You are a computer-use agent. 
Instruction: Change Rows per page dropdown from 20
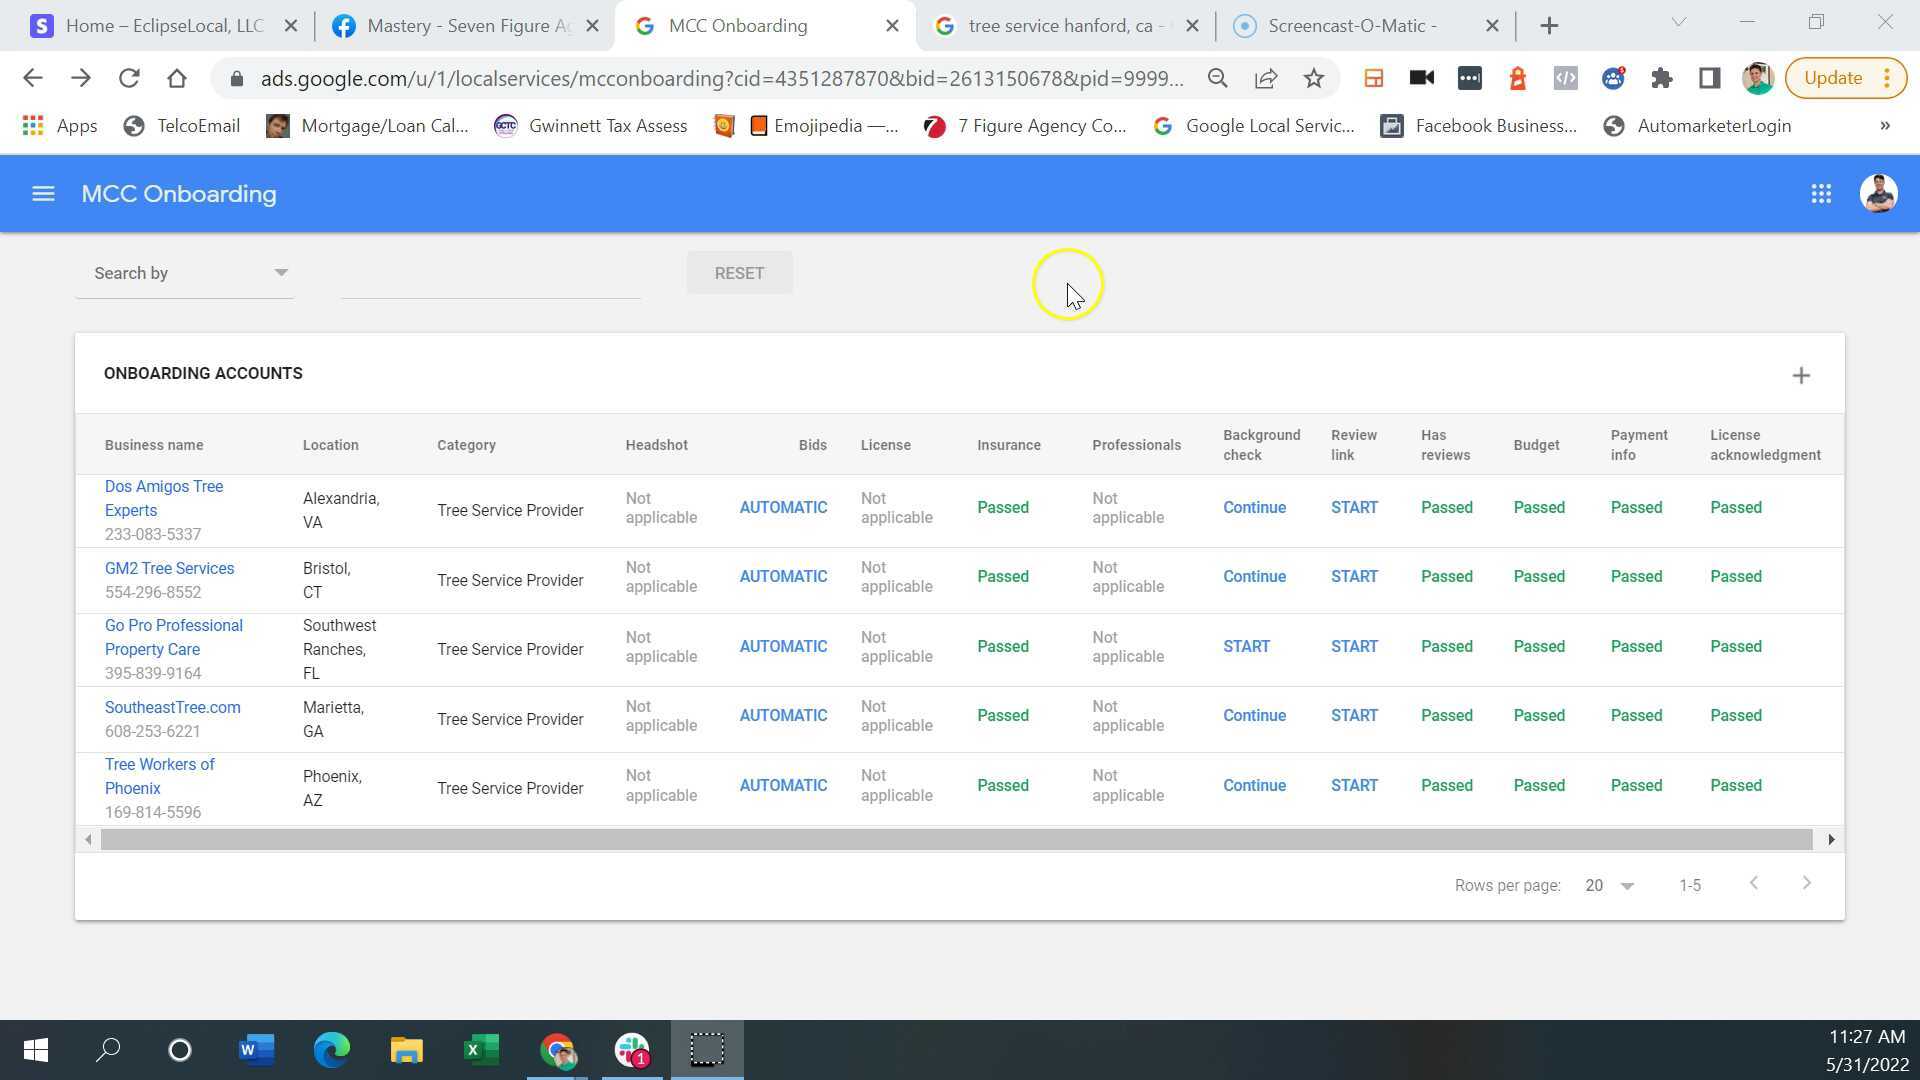click(1610, 885)
